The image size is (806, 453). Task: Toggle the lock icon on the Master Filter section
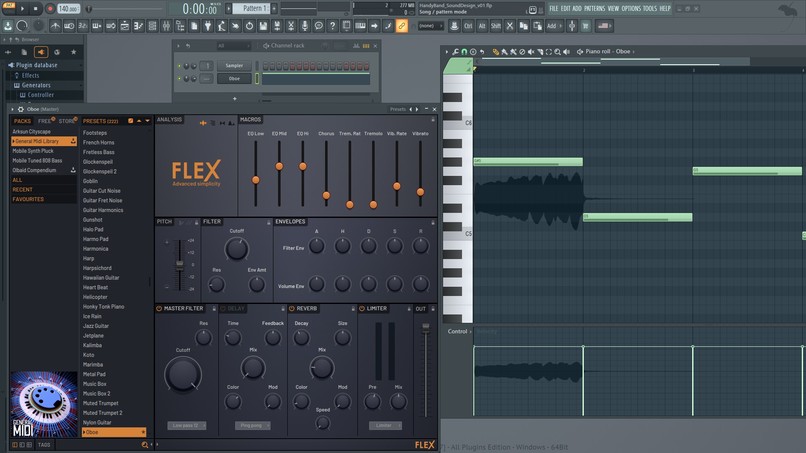(x=214, y=309)
